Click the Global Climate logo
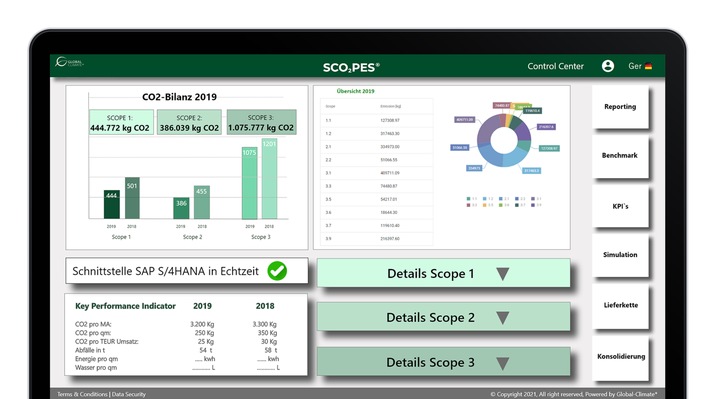The image size is (710, 399). pyautogui.click(x=69, y=62)
